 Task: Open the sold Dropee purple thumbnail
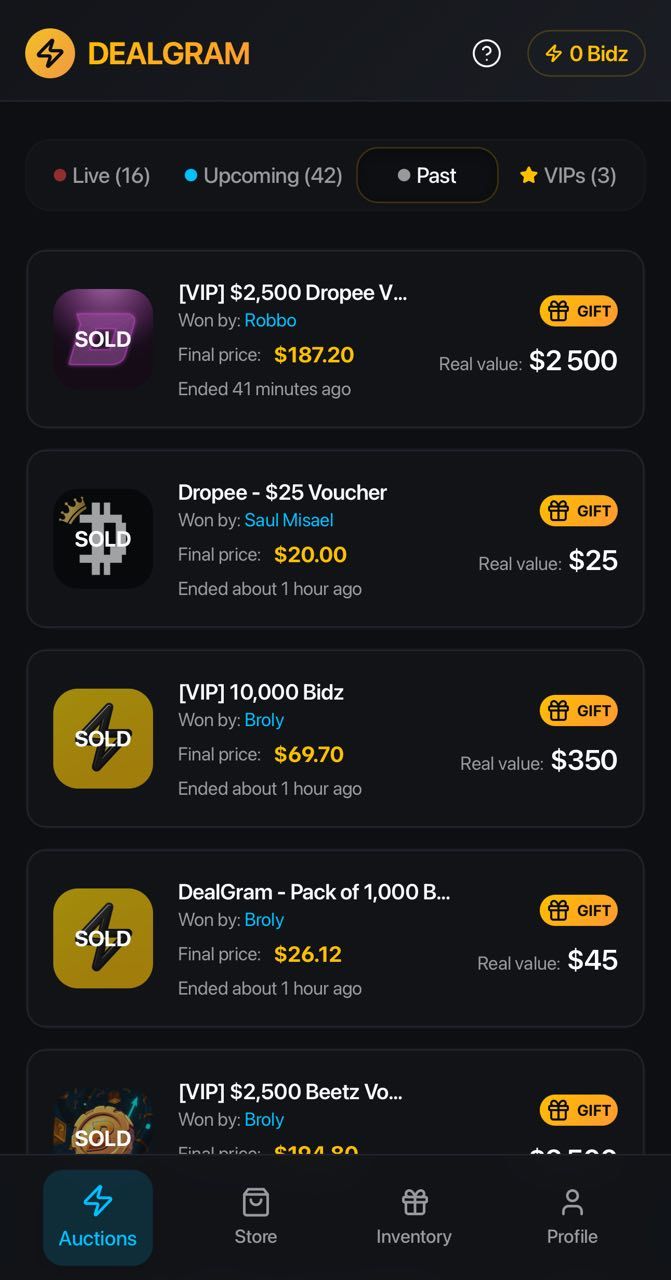click(x=103, y=339)
